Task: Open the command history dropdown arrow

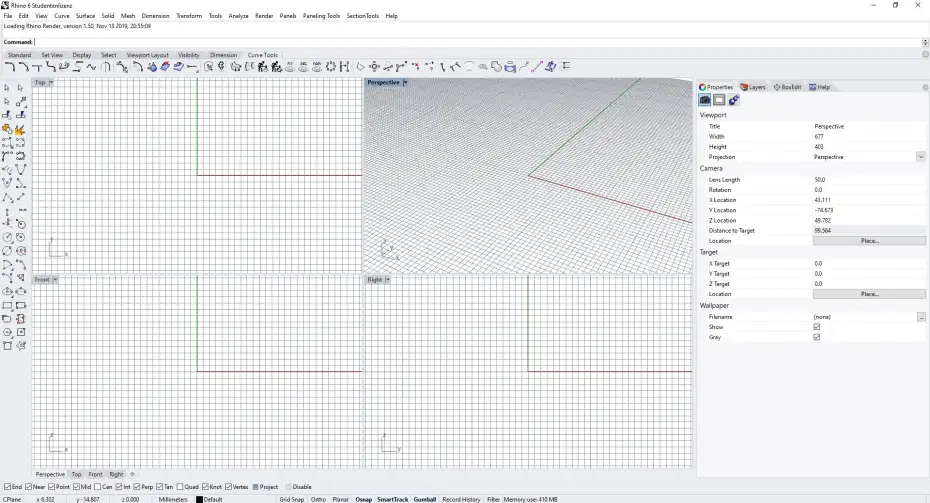Action: click(x=925, y=42)
